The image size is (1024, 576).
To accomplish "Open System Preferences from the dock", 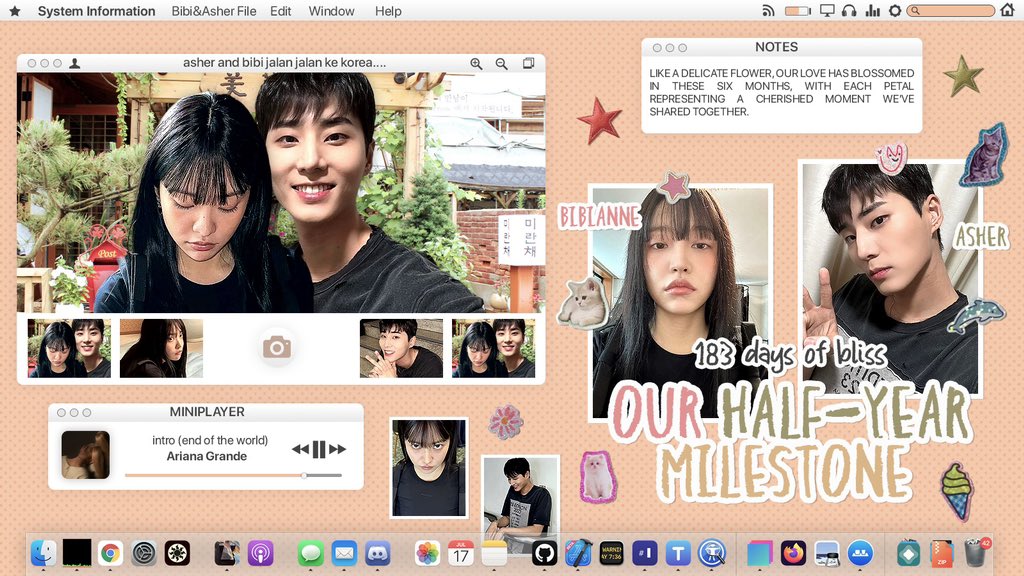I will pyautogui.click(x=144, y=553).
